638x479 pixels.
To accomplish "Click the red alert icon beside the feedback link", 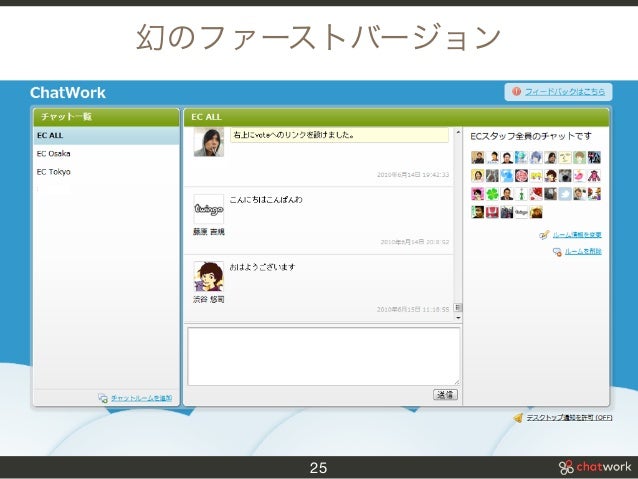I will pos(516,92).
